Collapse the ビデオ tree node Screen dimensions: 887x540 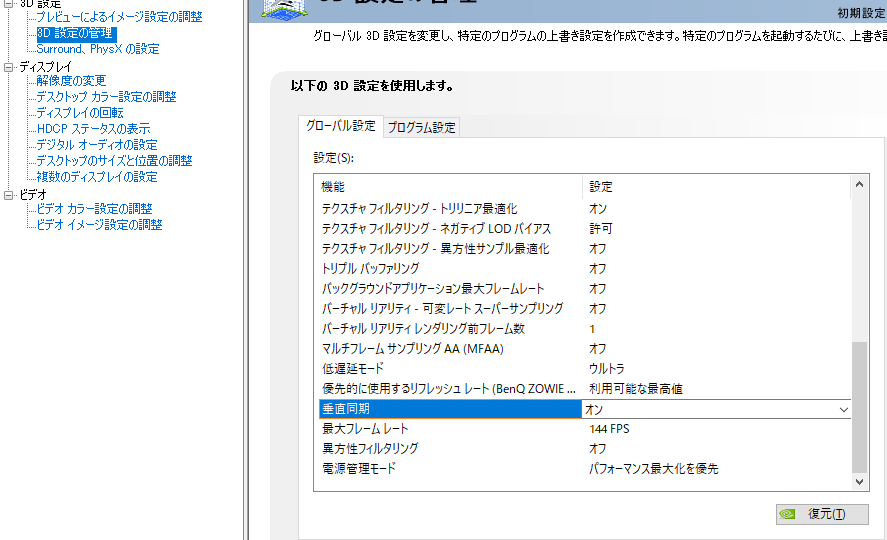[x=8, y=195]
